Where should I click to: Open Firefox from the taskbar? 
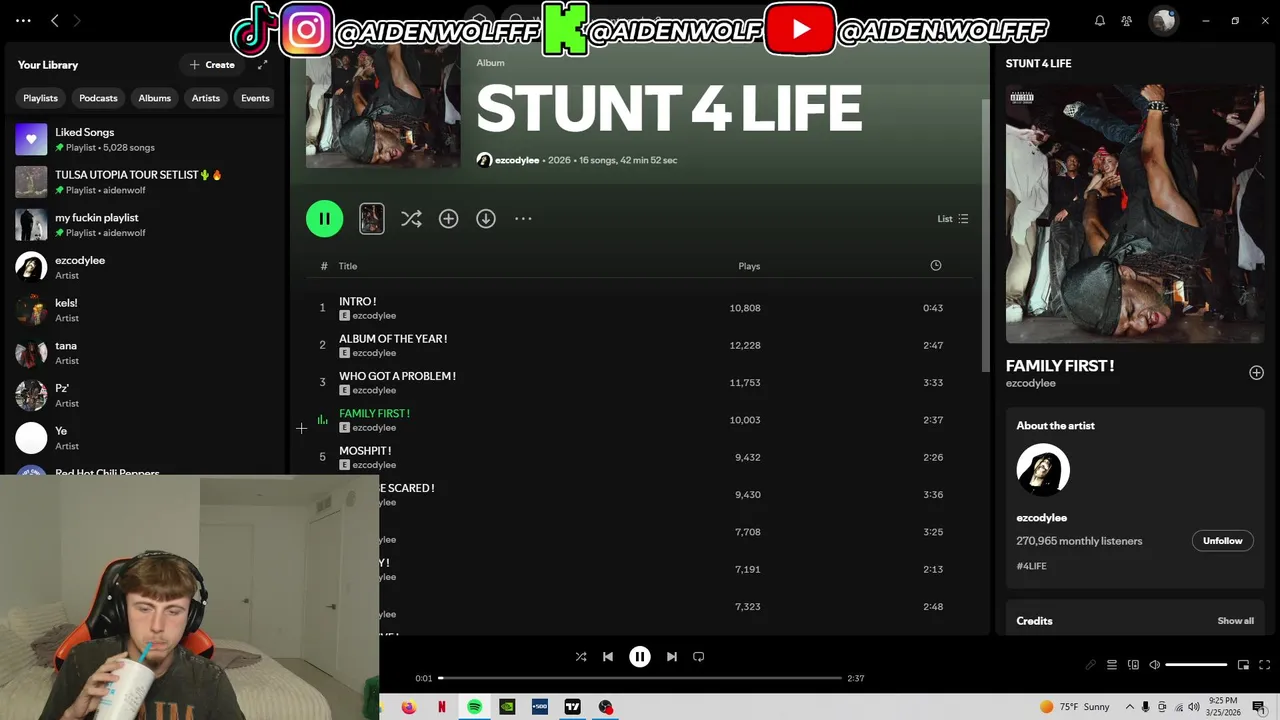click(409, 707)
